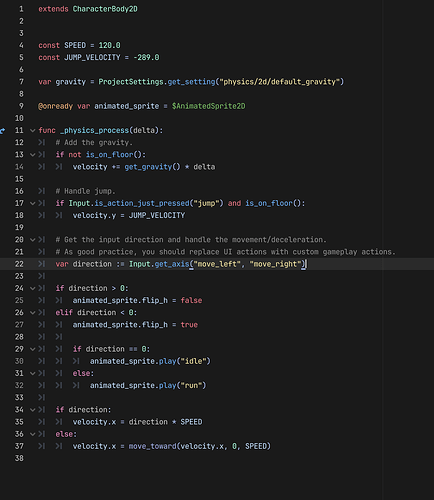
Task: Click the '# Add the gravity.' comment
Action: click(x=94, y=143)
